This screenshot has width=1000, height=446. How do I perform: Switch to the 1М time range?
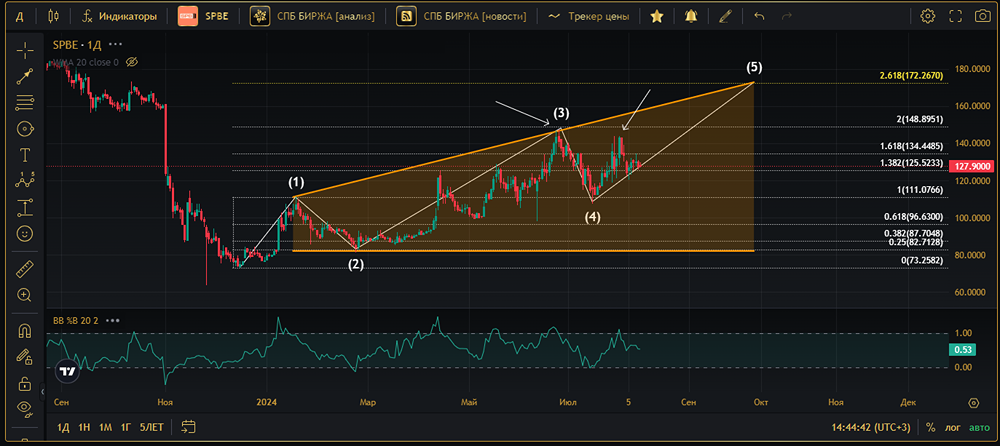point(105,427)
